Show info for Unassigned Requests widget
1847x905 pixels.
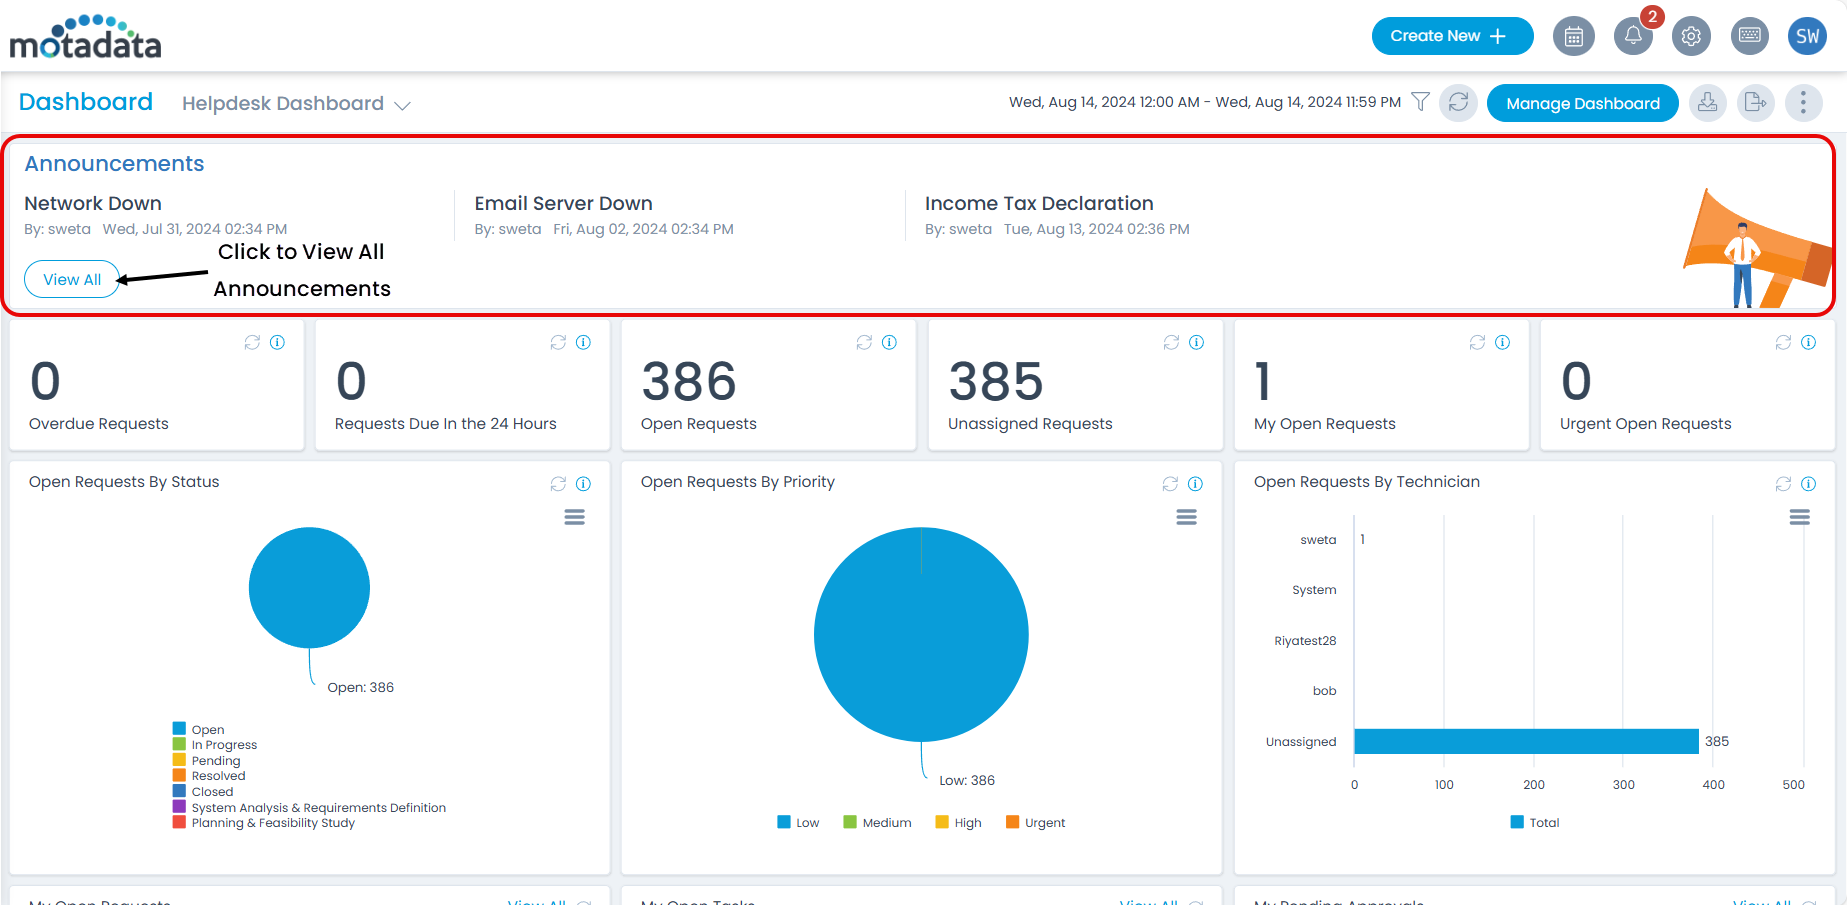pos(1196,342)
